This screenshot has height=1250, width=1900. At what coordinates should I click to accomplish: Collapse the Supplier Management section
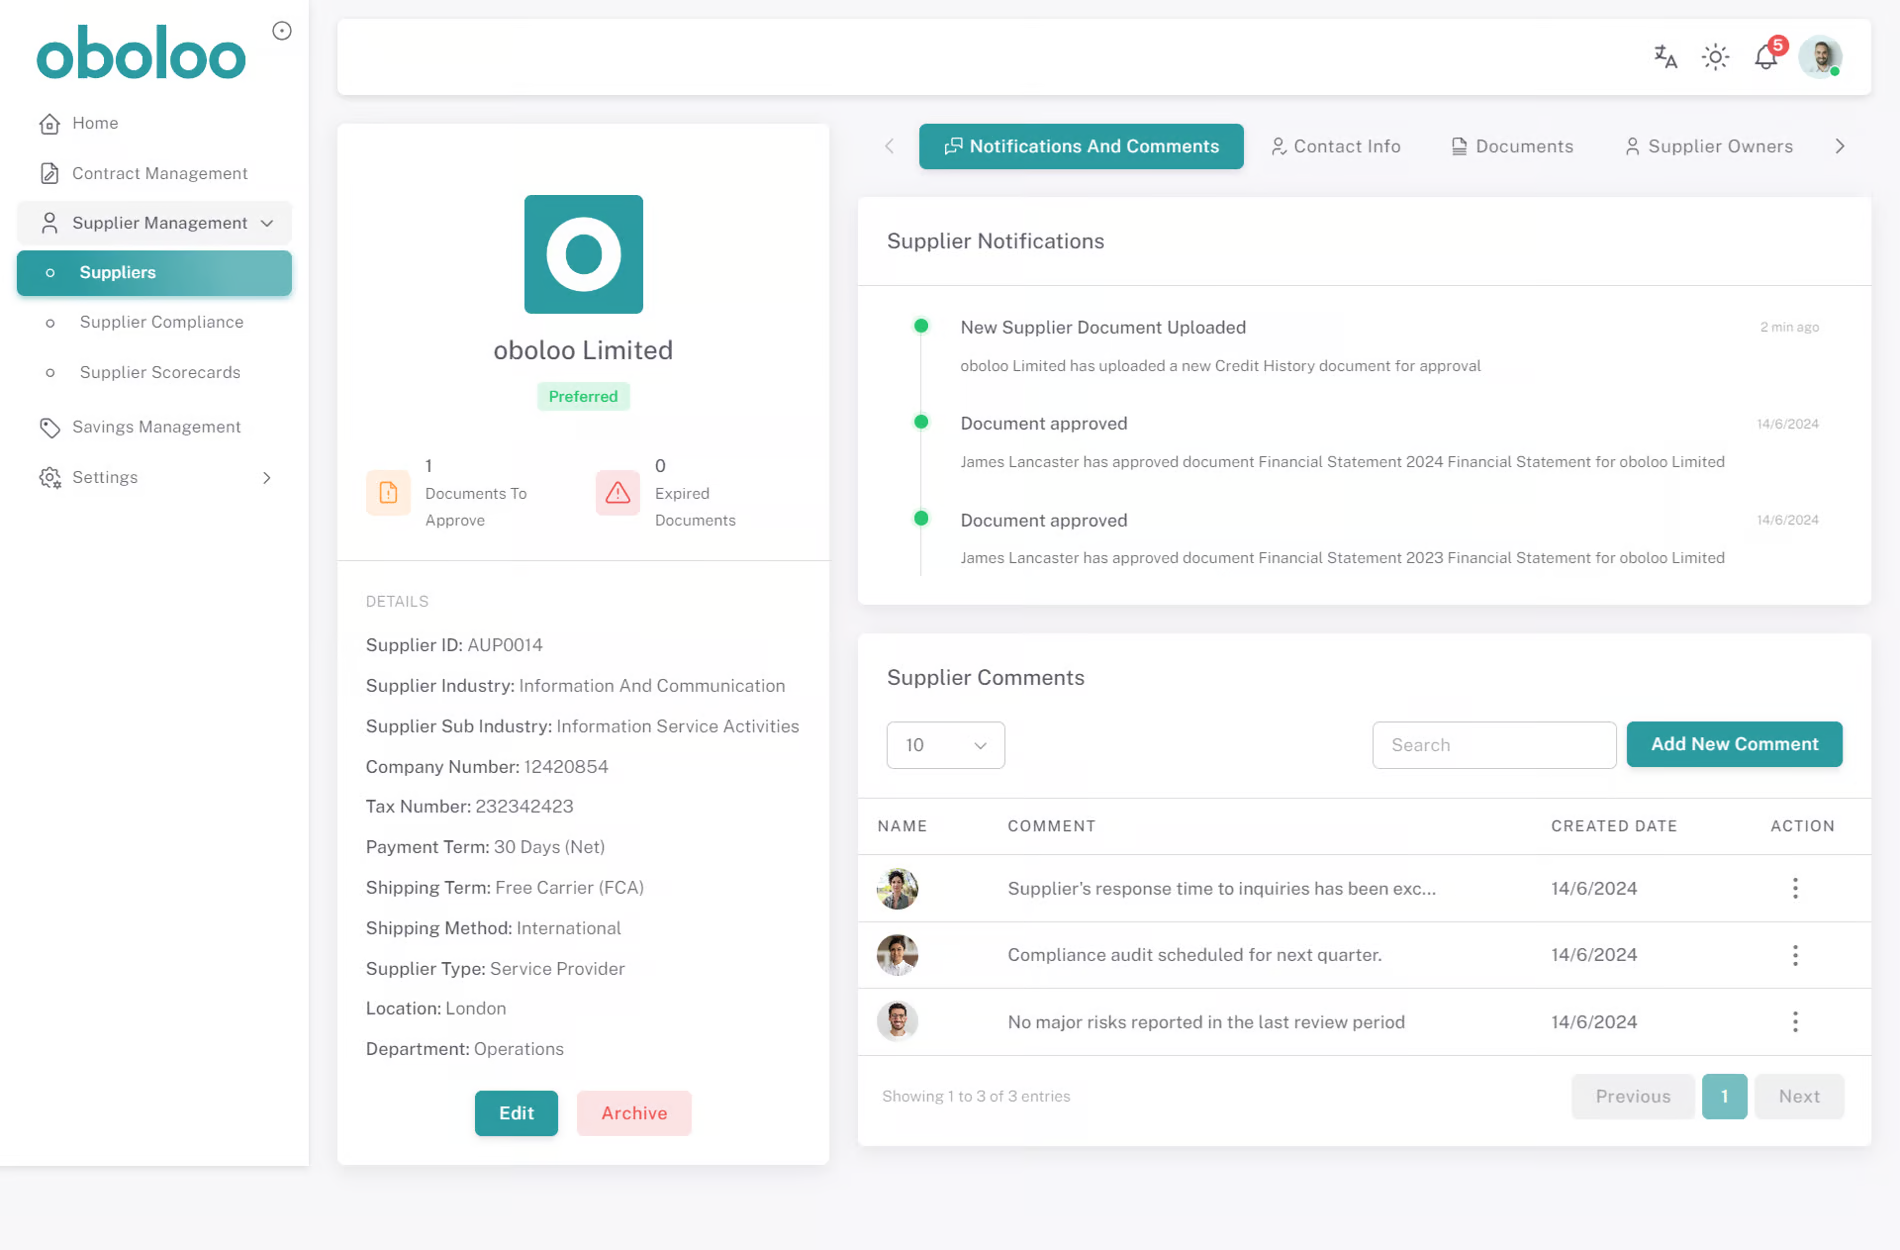click(x=266, y=223)
